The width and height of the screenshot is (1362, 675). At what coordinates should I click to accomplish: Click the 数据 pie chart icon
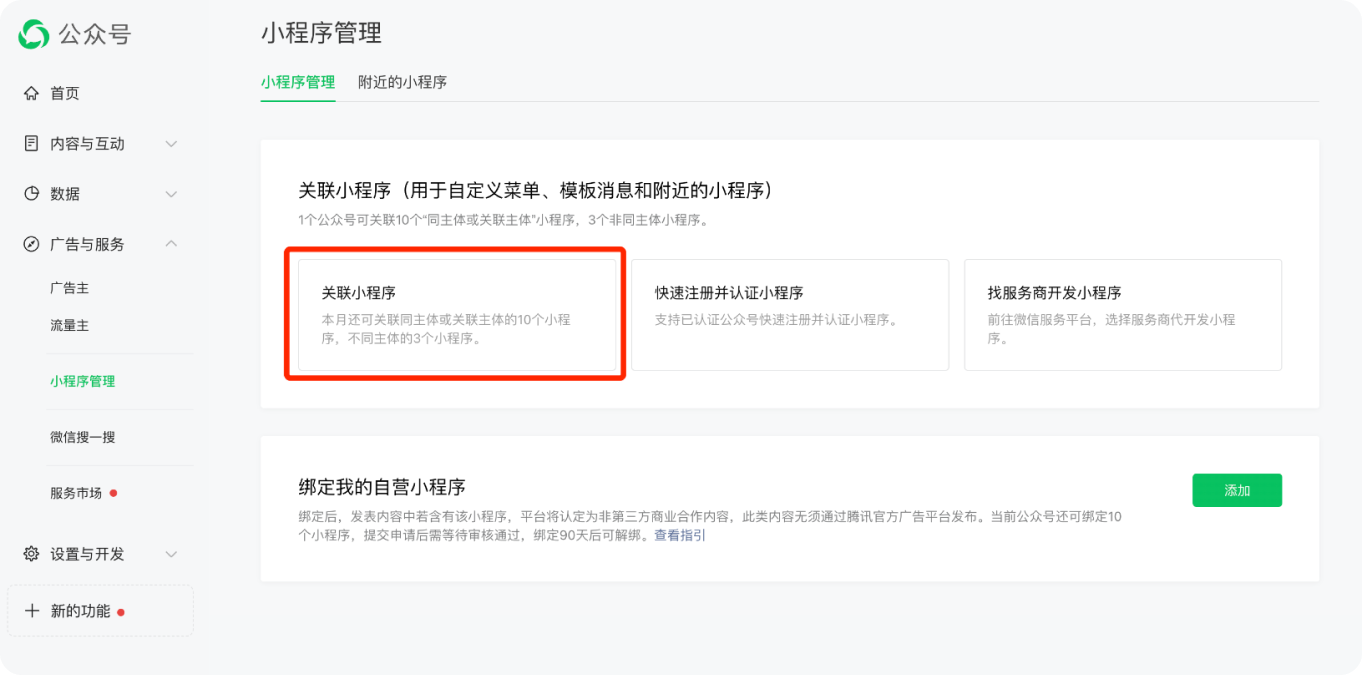[x=31, y=193]
